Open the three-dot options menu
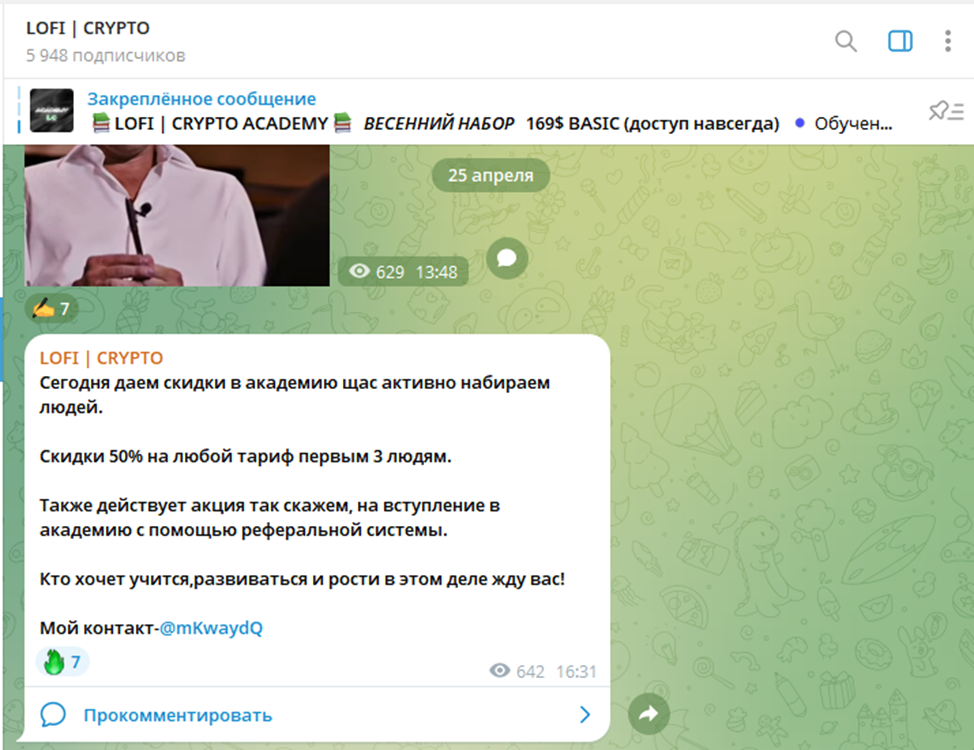Viewport: 974px width, 750px height. click(x=947, y=41)
